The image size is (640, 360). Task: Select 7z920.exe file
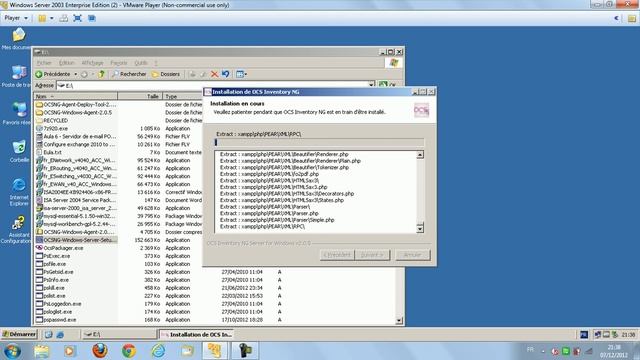52,129
